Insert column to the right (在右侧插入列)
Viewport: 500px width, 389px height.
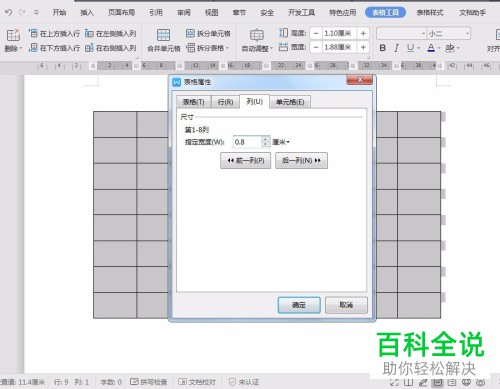pos(110,48)
